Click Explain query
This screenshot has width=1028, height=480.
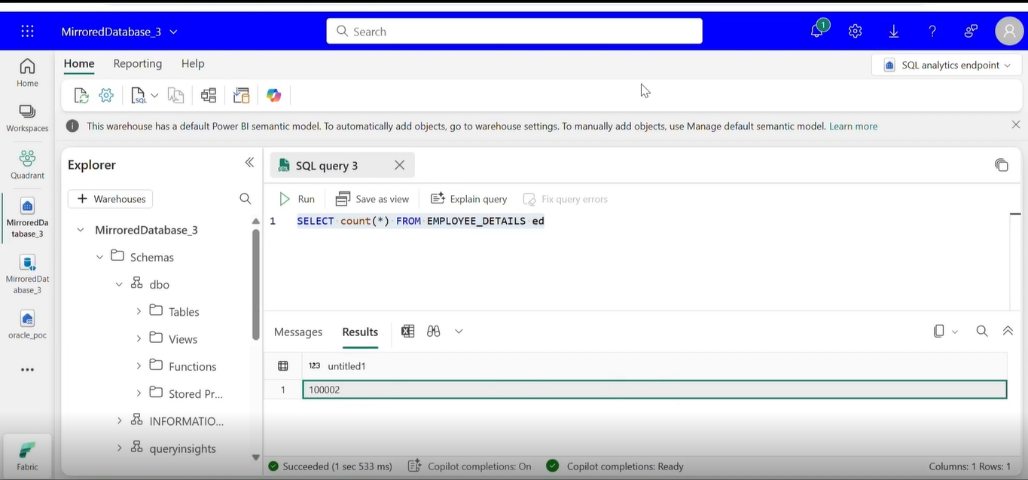tap(469, 199)
